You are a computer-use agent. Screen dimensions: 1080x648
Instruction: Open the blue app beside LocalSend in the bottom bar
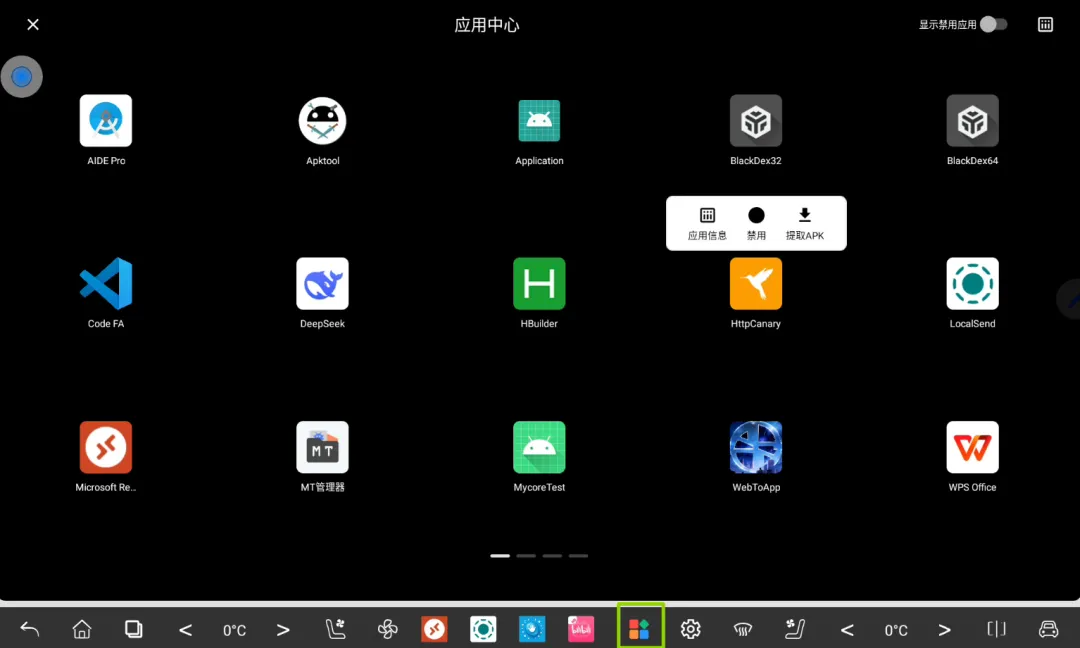point(532,629)
